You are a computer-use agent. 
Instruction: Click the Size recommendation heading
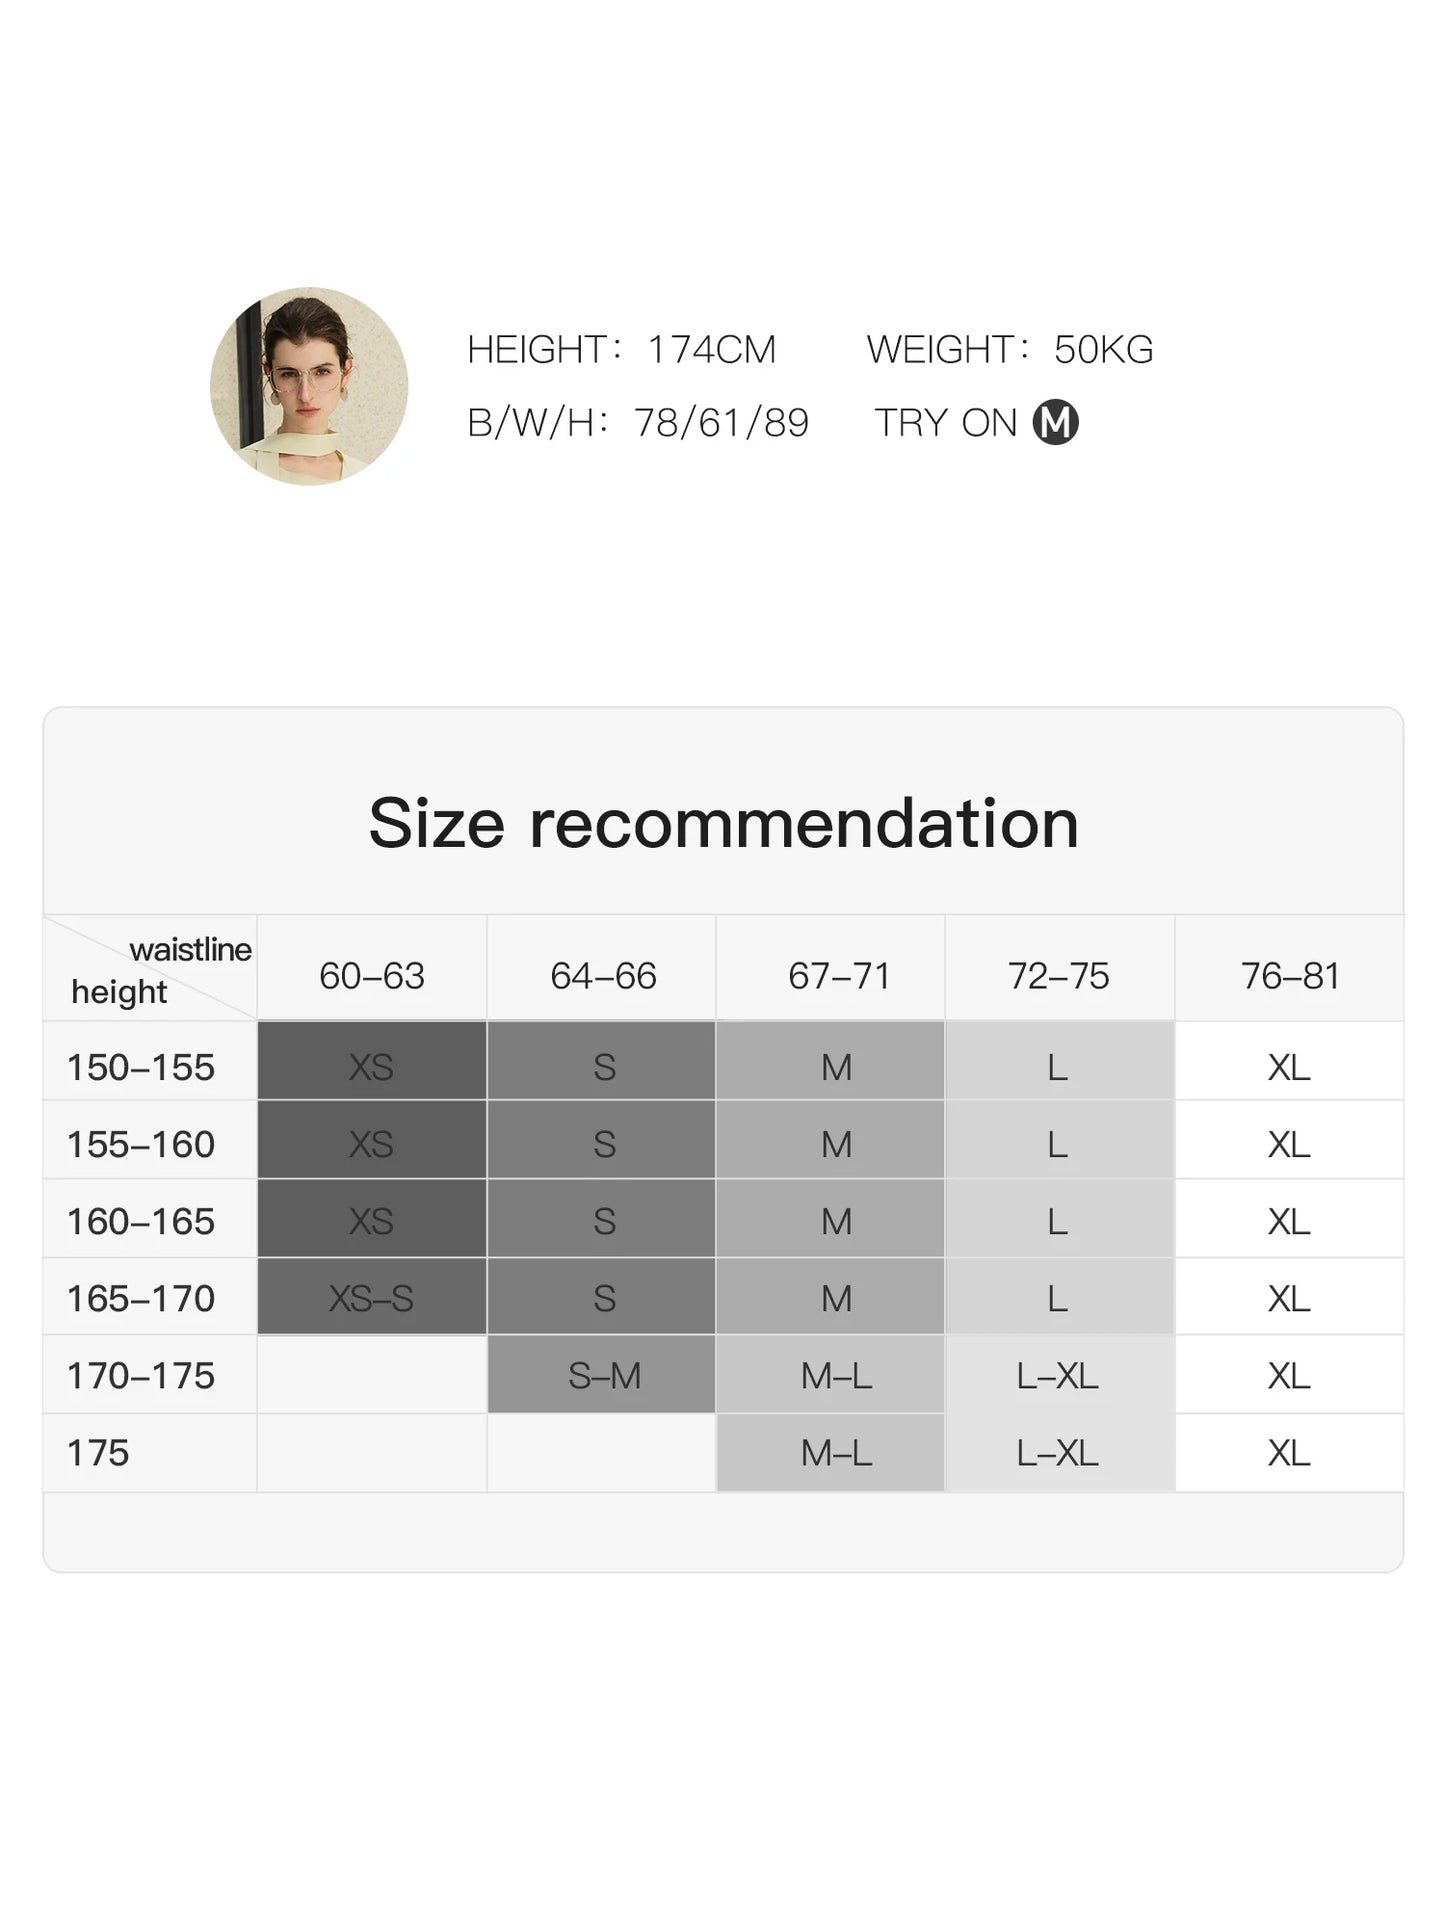coord(723,823)
